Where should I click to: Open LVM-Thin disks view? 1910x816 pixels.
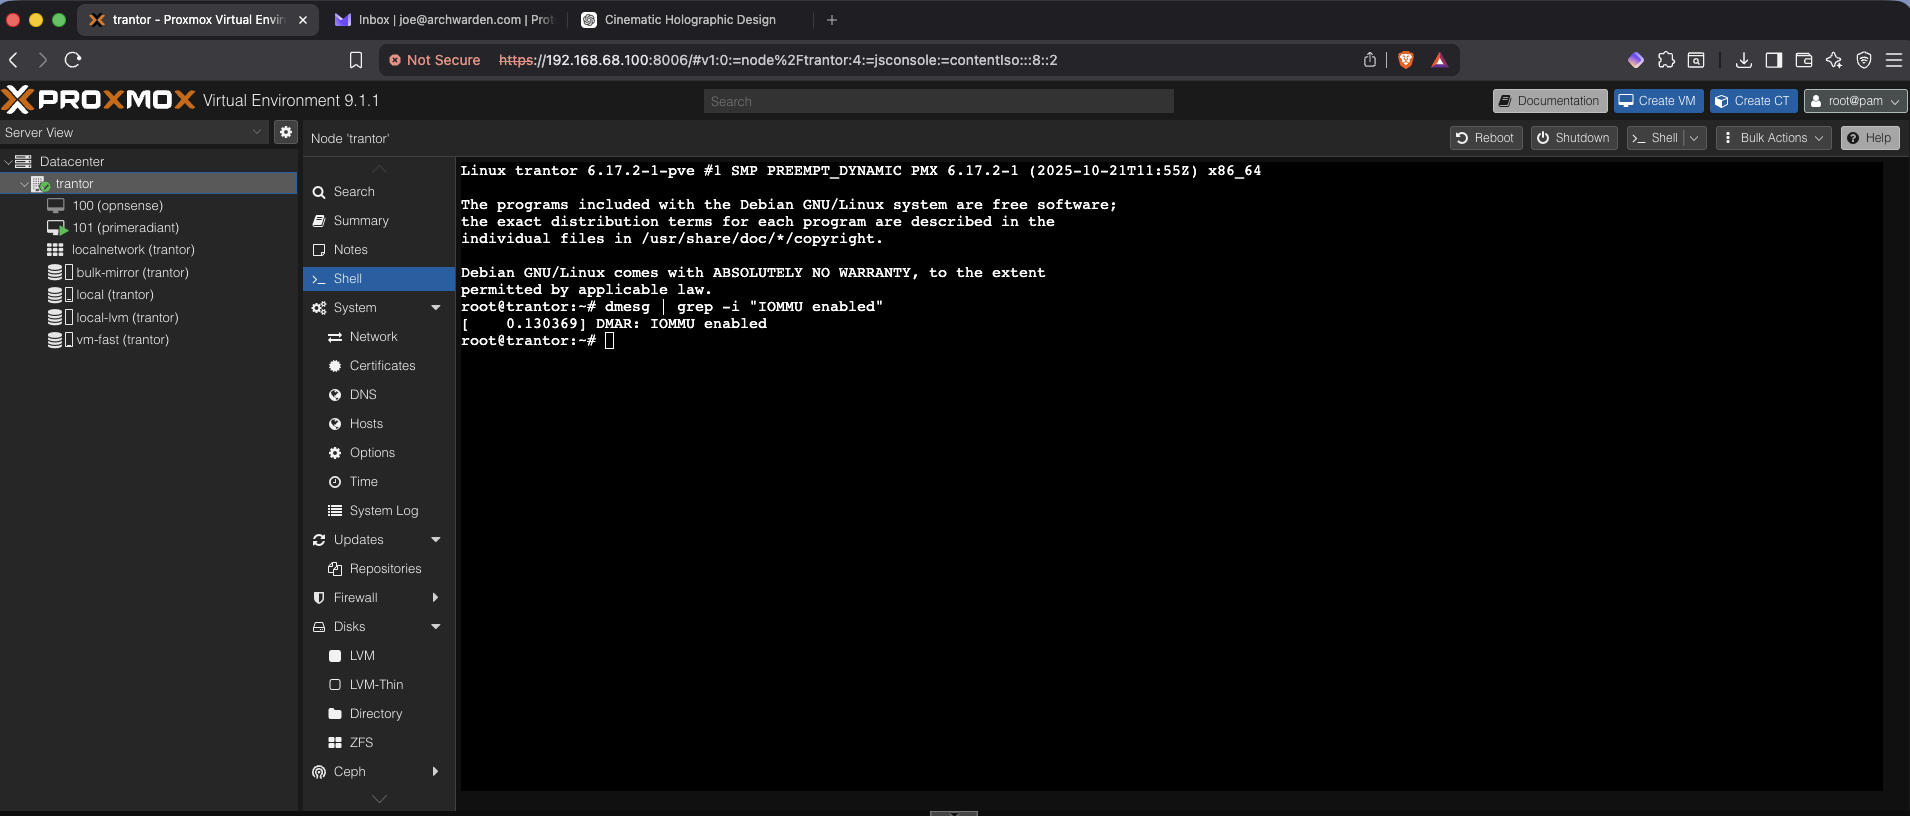[x=376, y=684]
